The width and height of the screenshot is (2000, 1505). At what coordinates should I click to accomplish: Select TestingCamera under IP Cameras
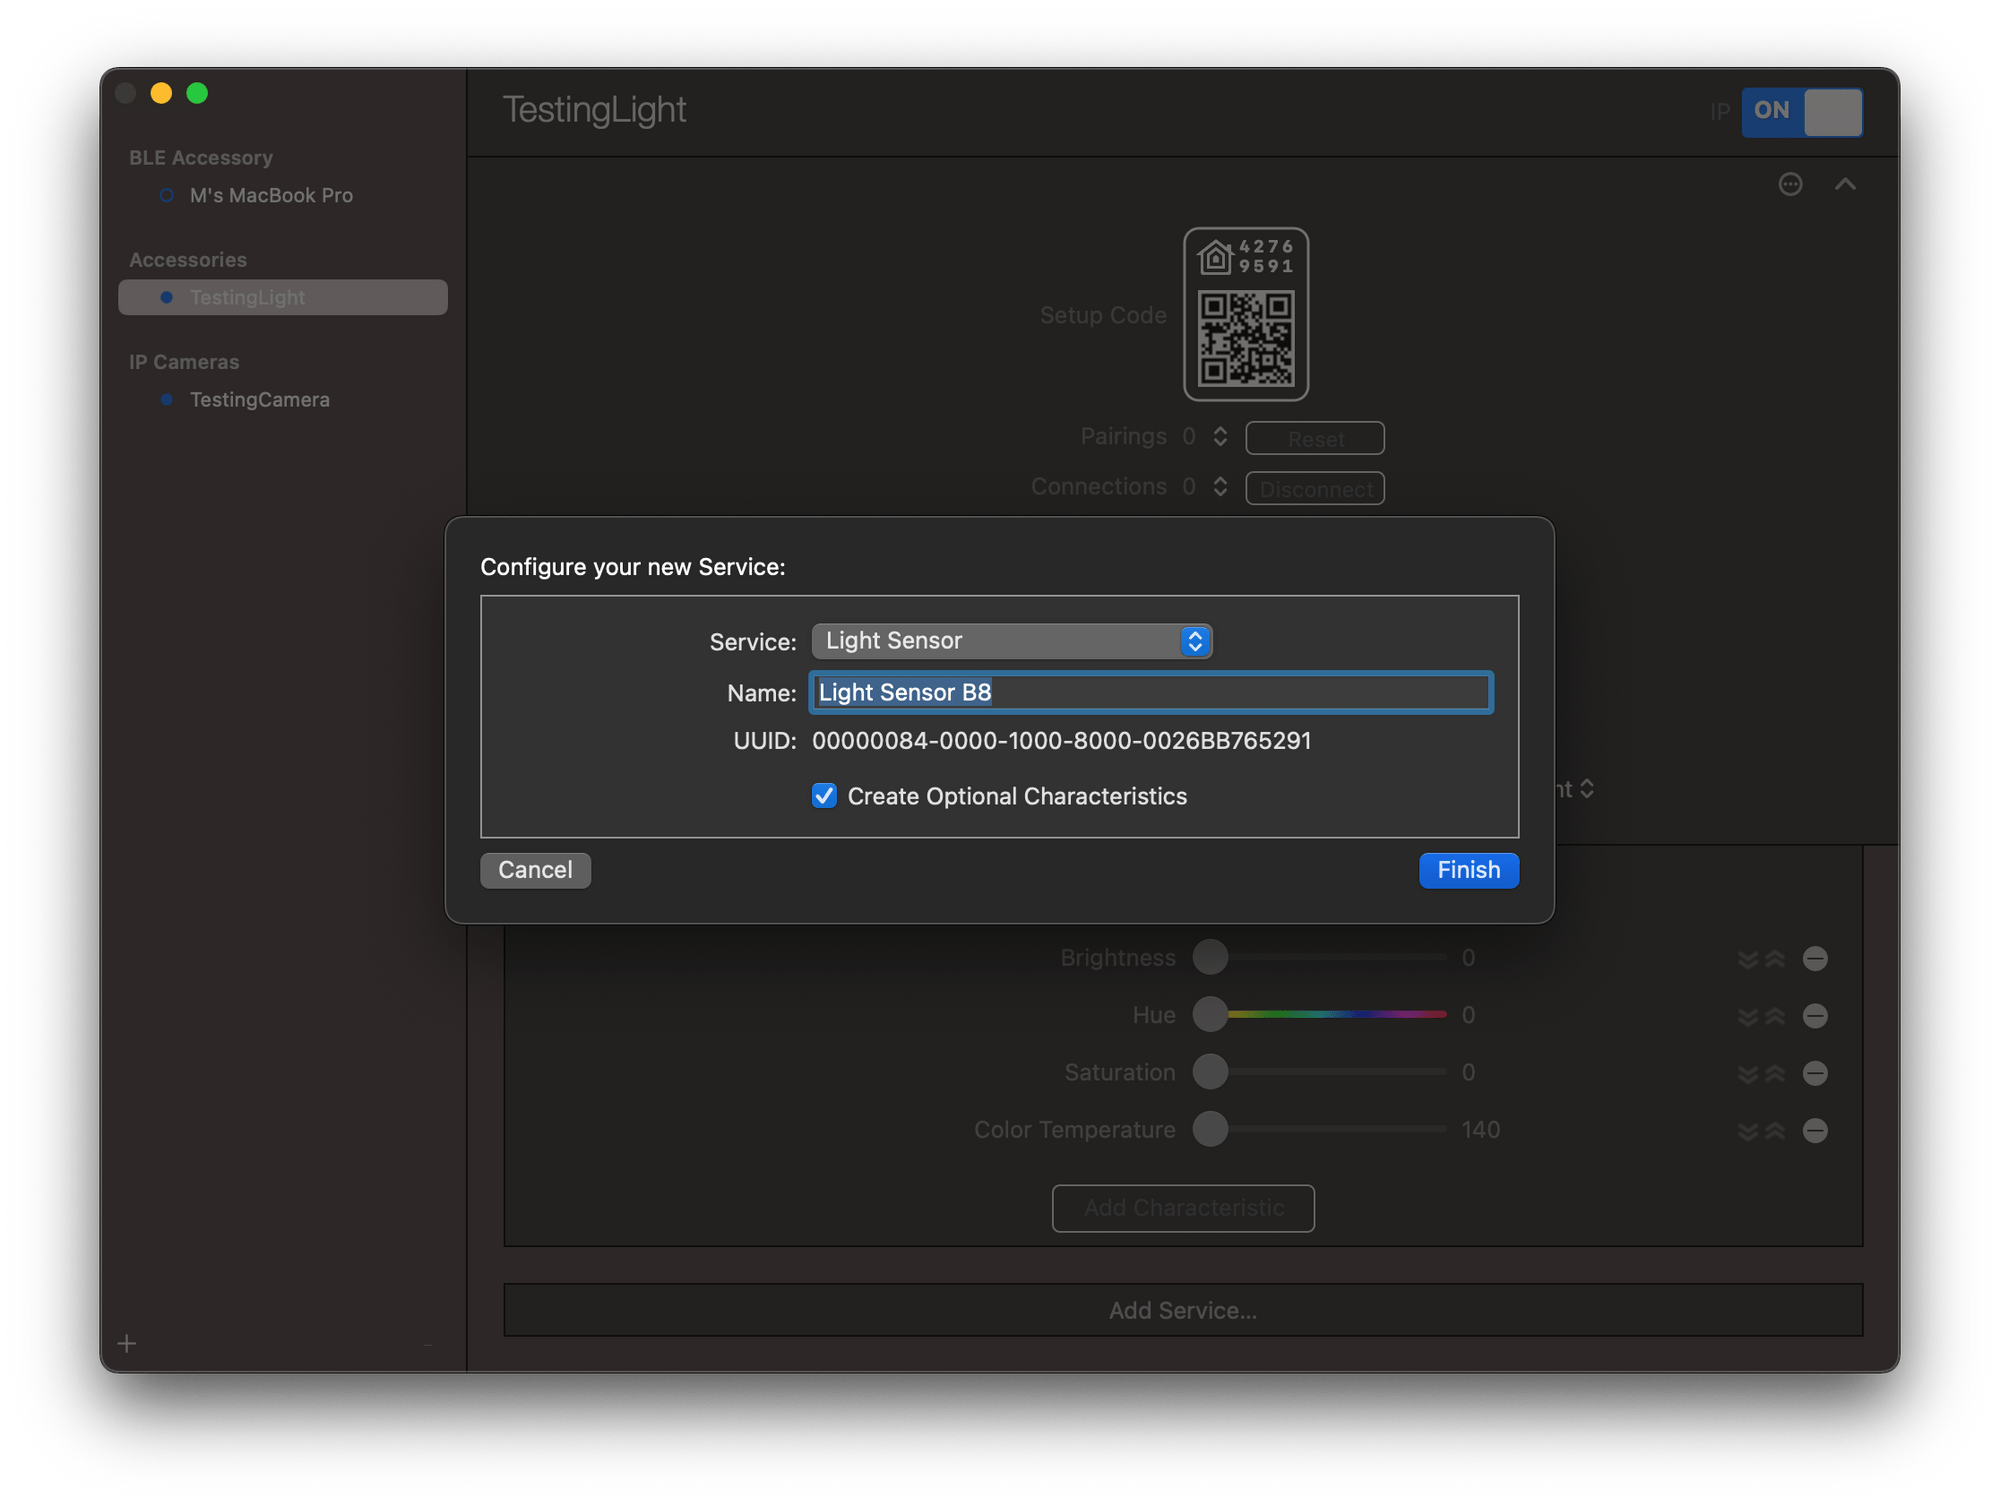point(260,399)
